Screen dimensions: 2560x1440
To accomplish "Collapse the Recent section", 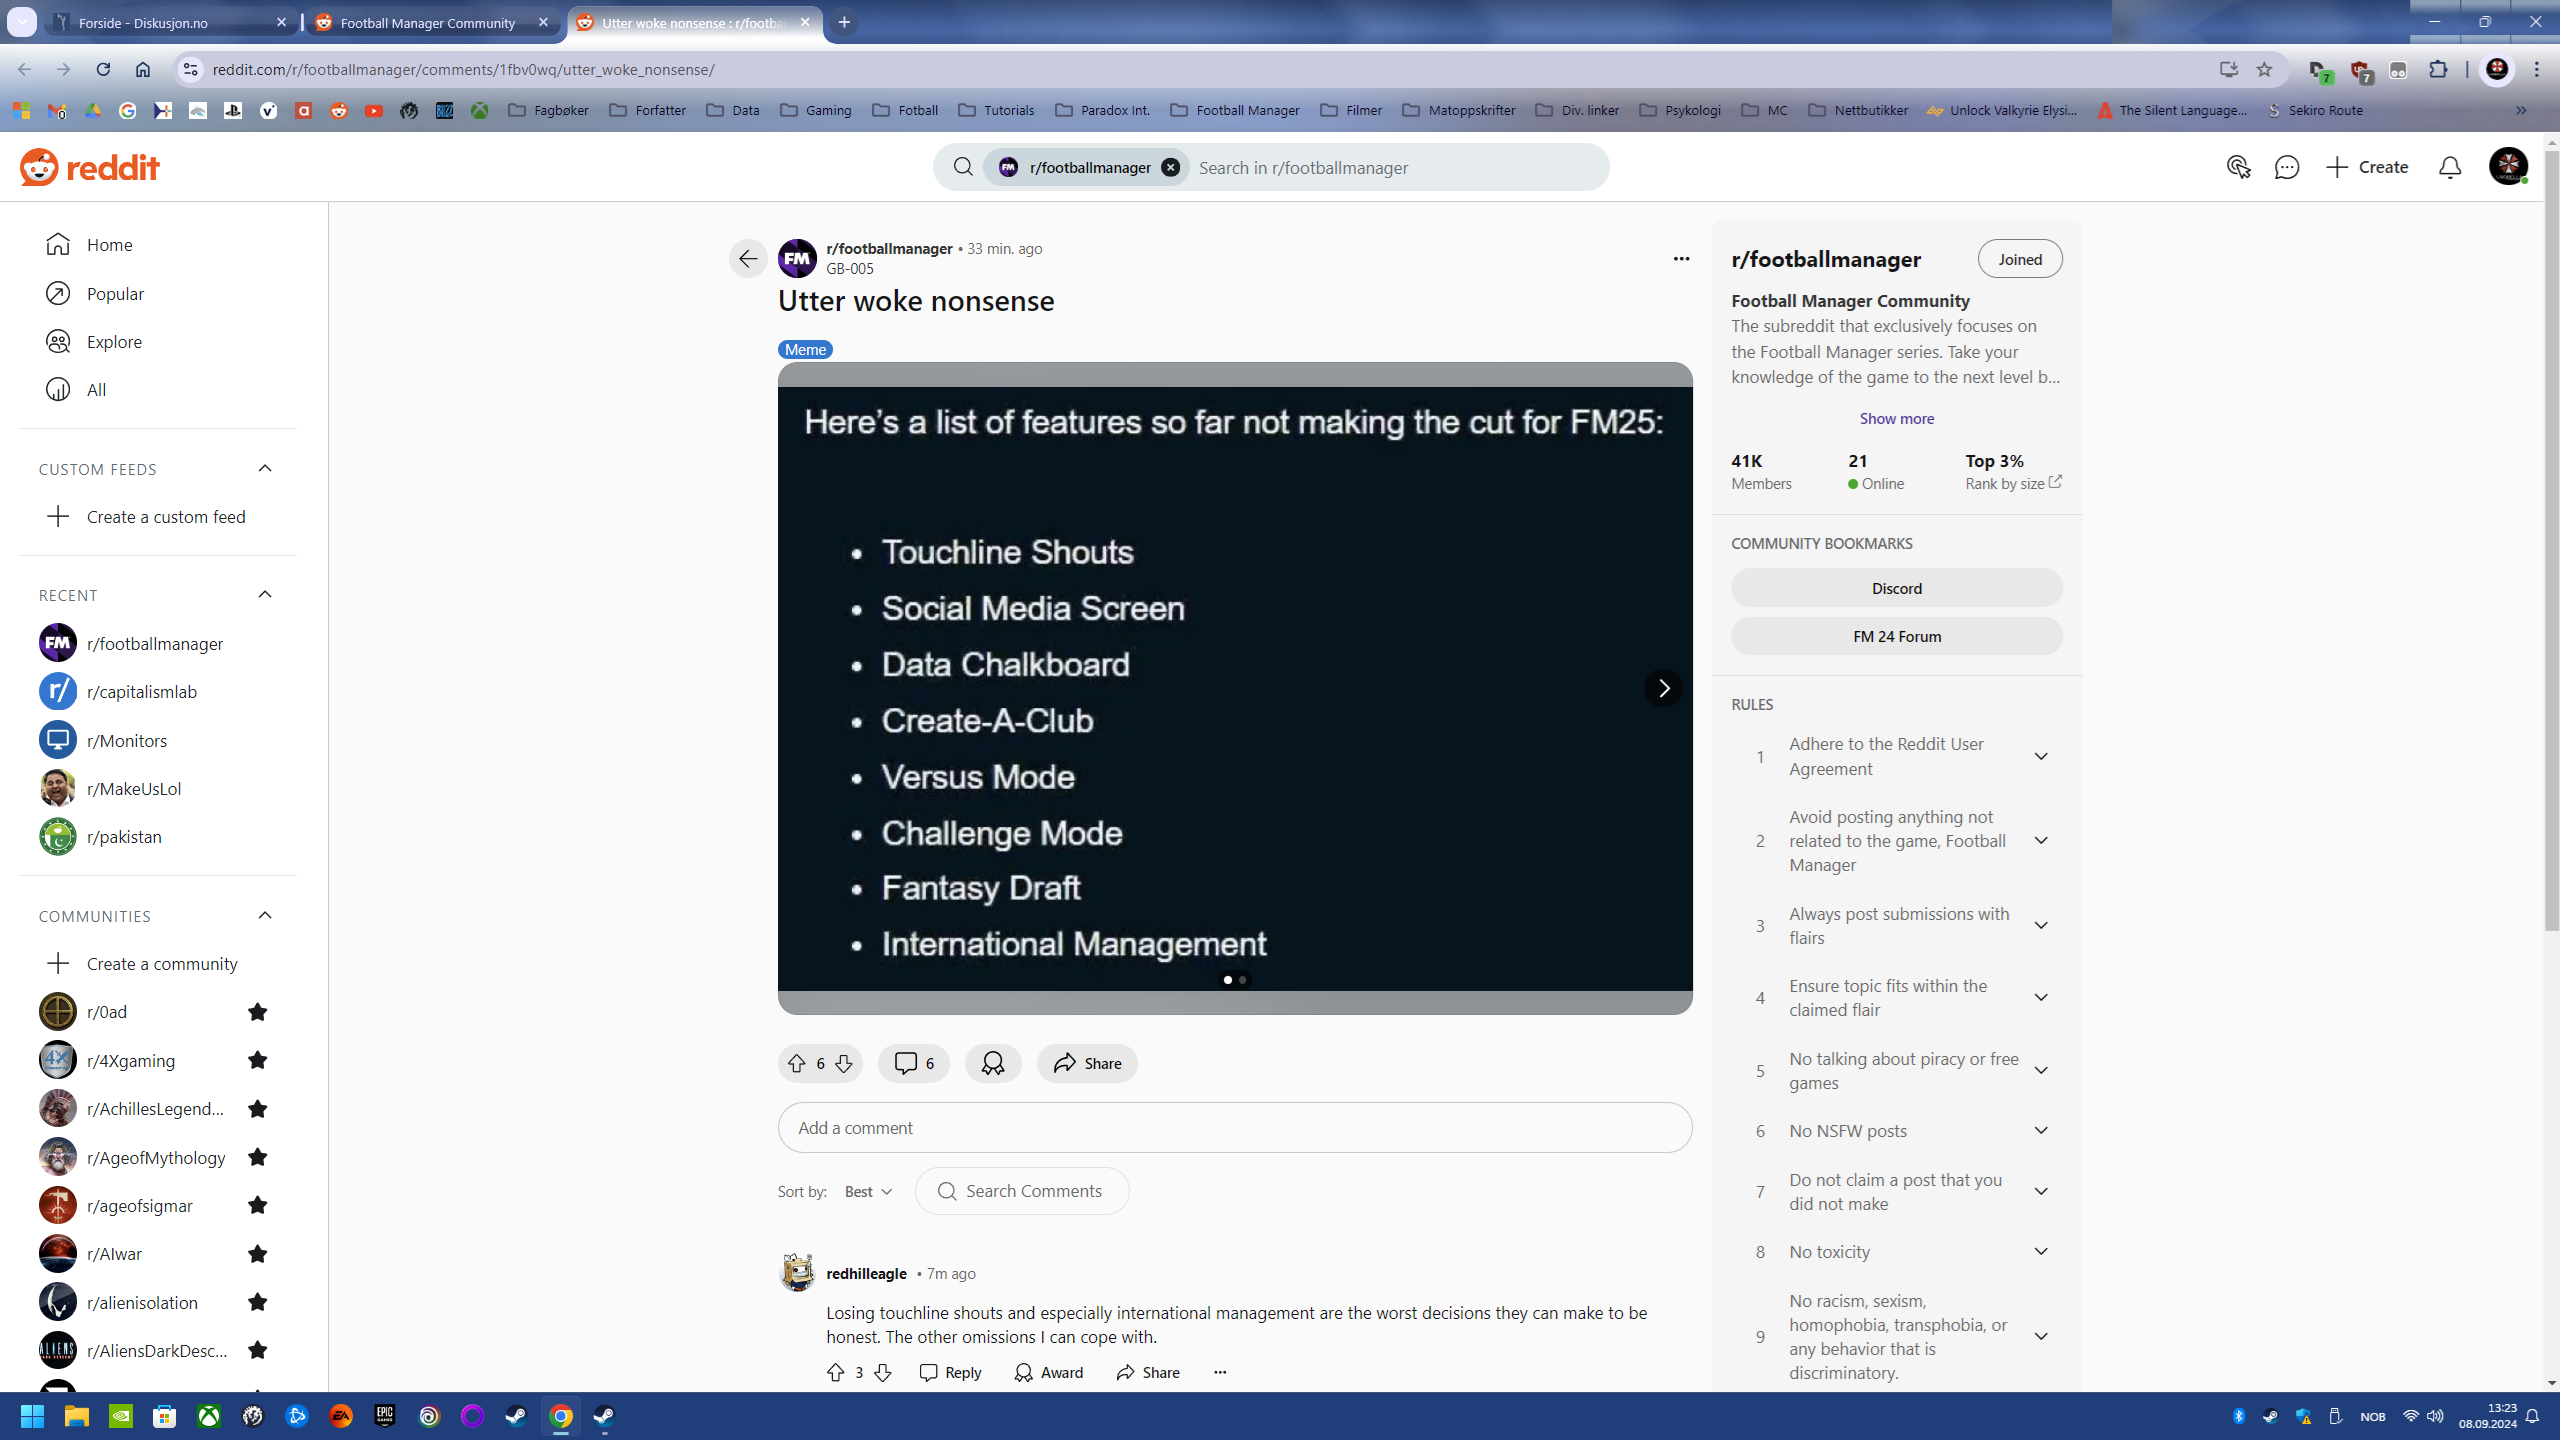I will [x=265, y=595].
